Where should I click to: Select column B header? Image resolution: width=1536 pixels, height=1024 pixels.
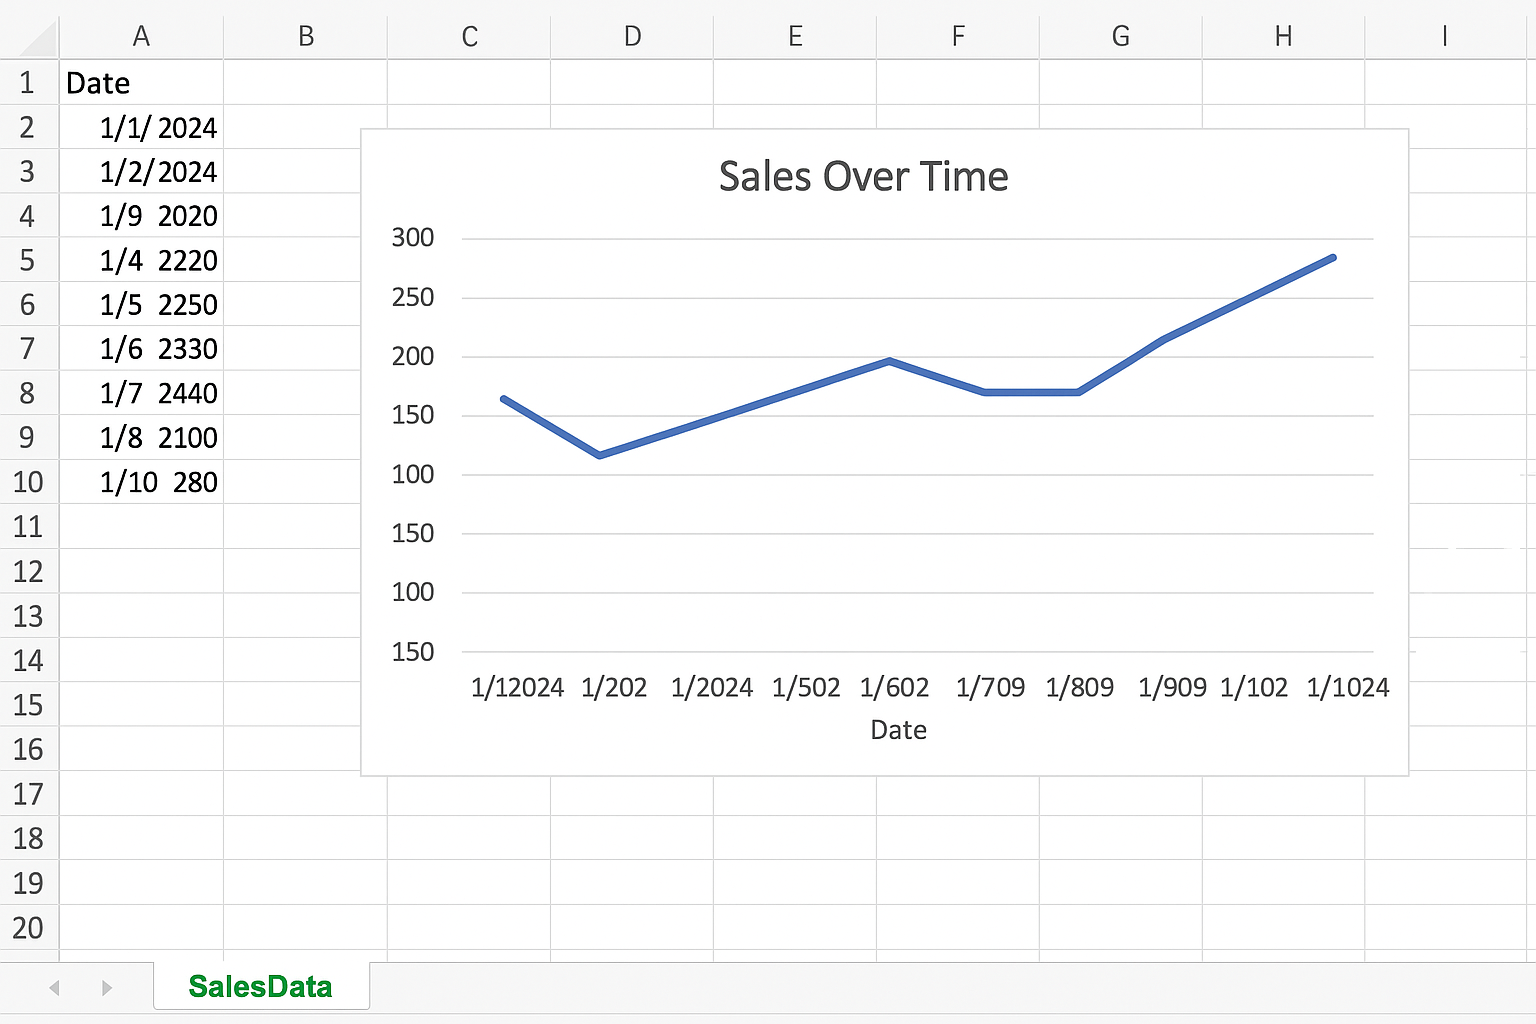[305, 37]
